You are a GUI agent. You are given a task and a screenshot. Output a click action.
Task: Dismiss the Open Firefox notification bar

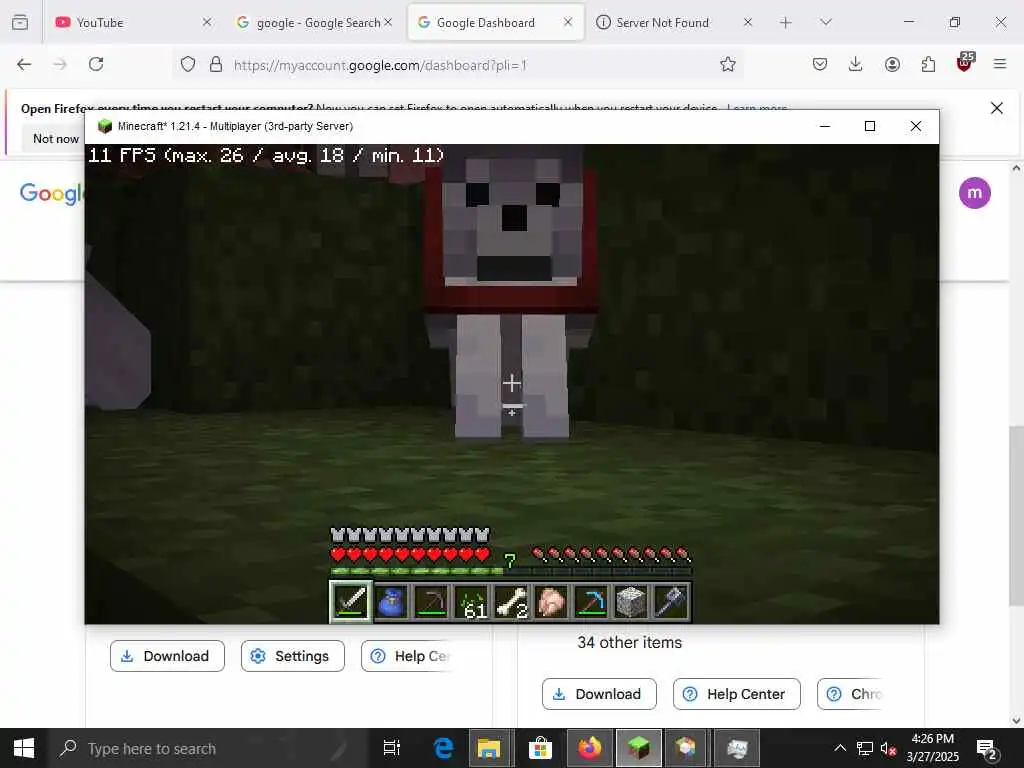click(997, 108)
